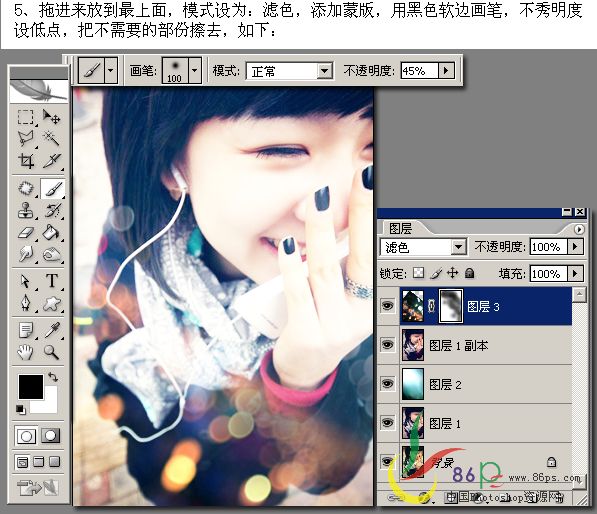Select the Eyedropper tool
This screenshot has width=597, height=514.
(51, 330)
